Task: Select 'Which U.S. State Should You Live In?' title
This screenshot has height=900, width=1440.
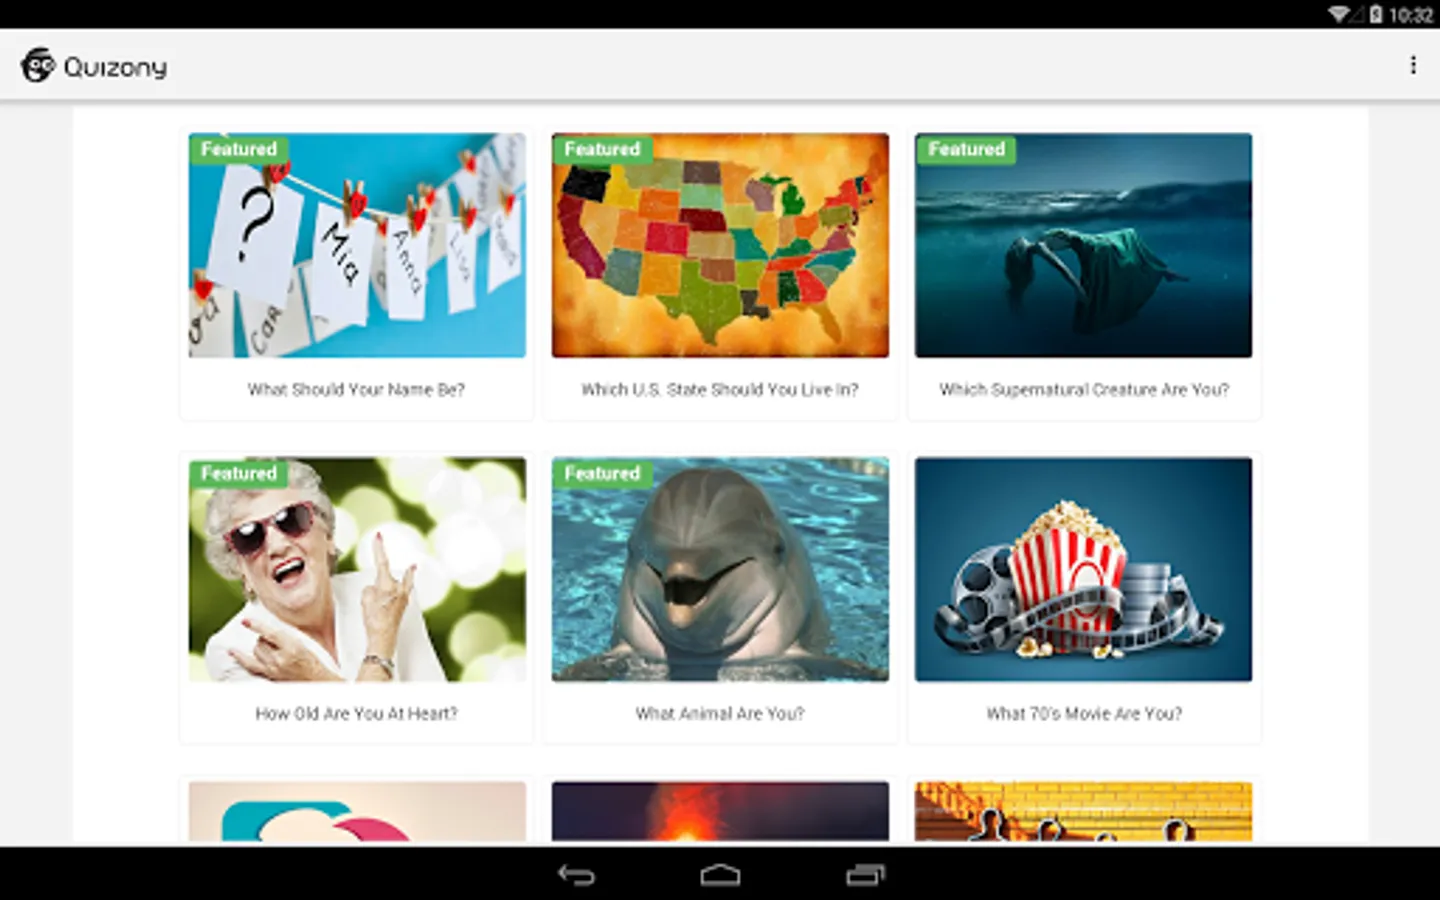Action: point(720,389)
